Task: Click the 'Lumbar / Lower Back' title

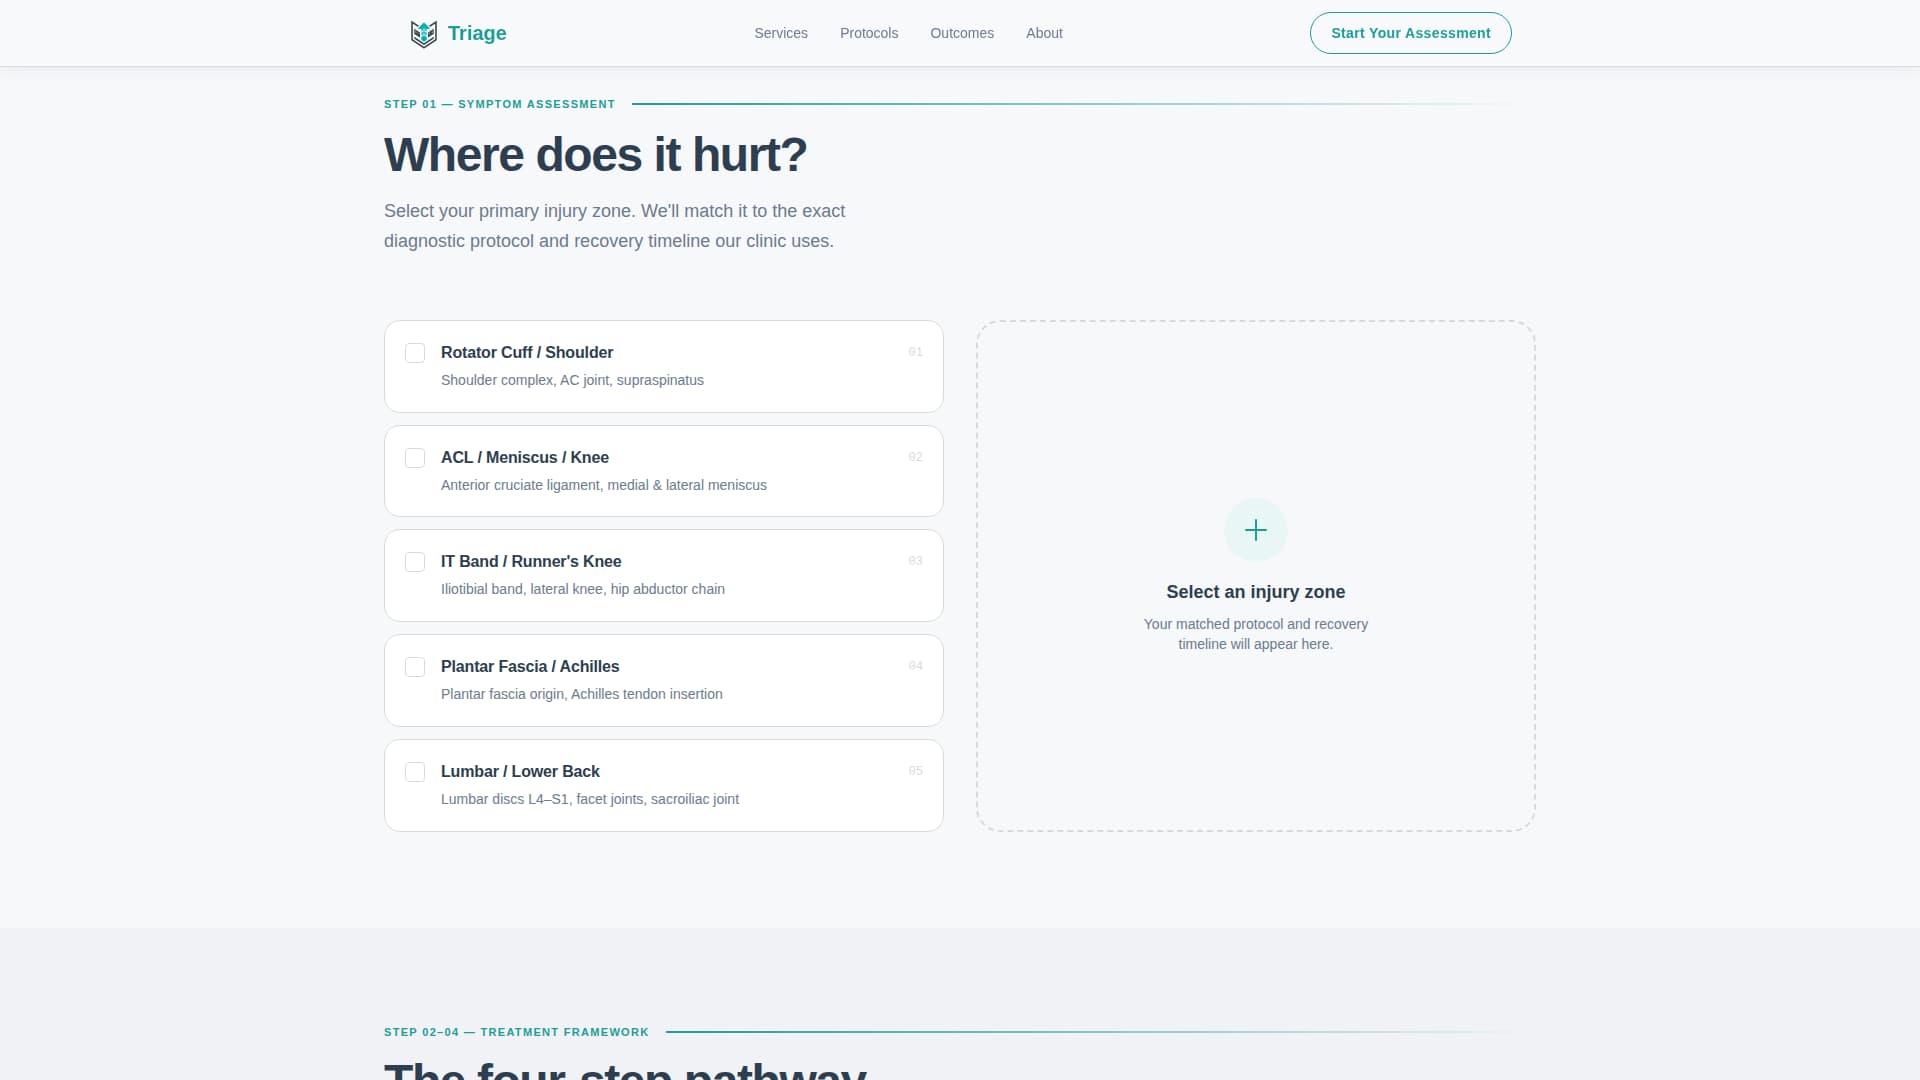Action: tap(520, 771)
